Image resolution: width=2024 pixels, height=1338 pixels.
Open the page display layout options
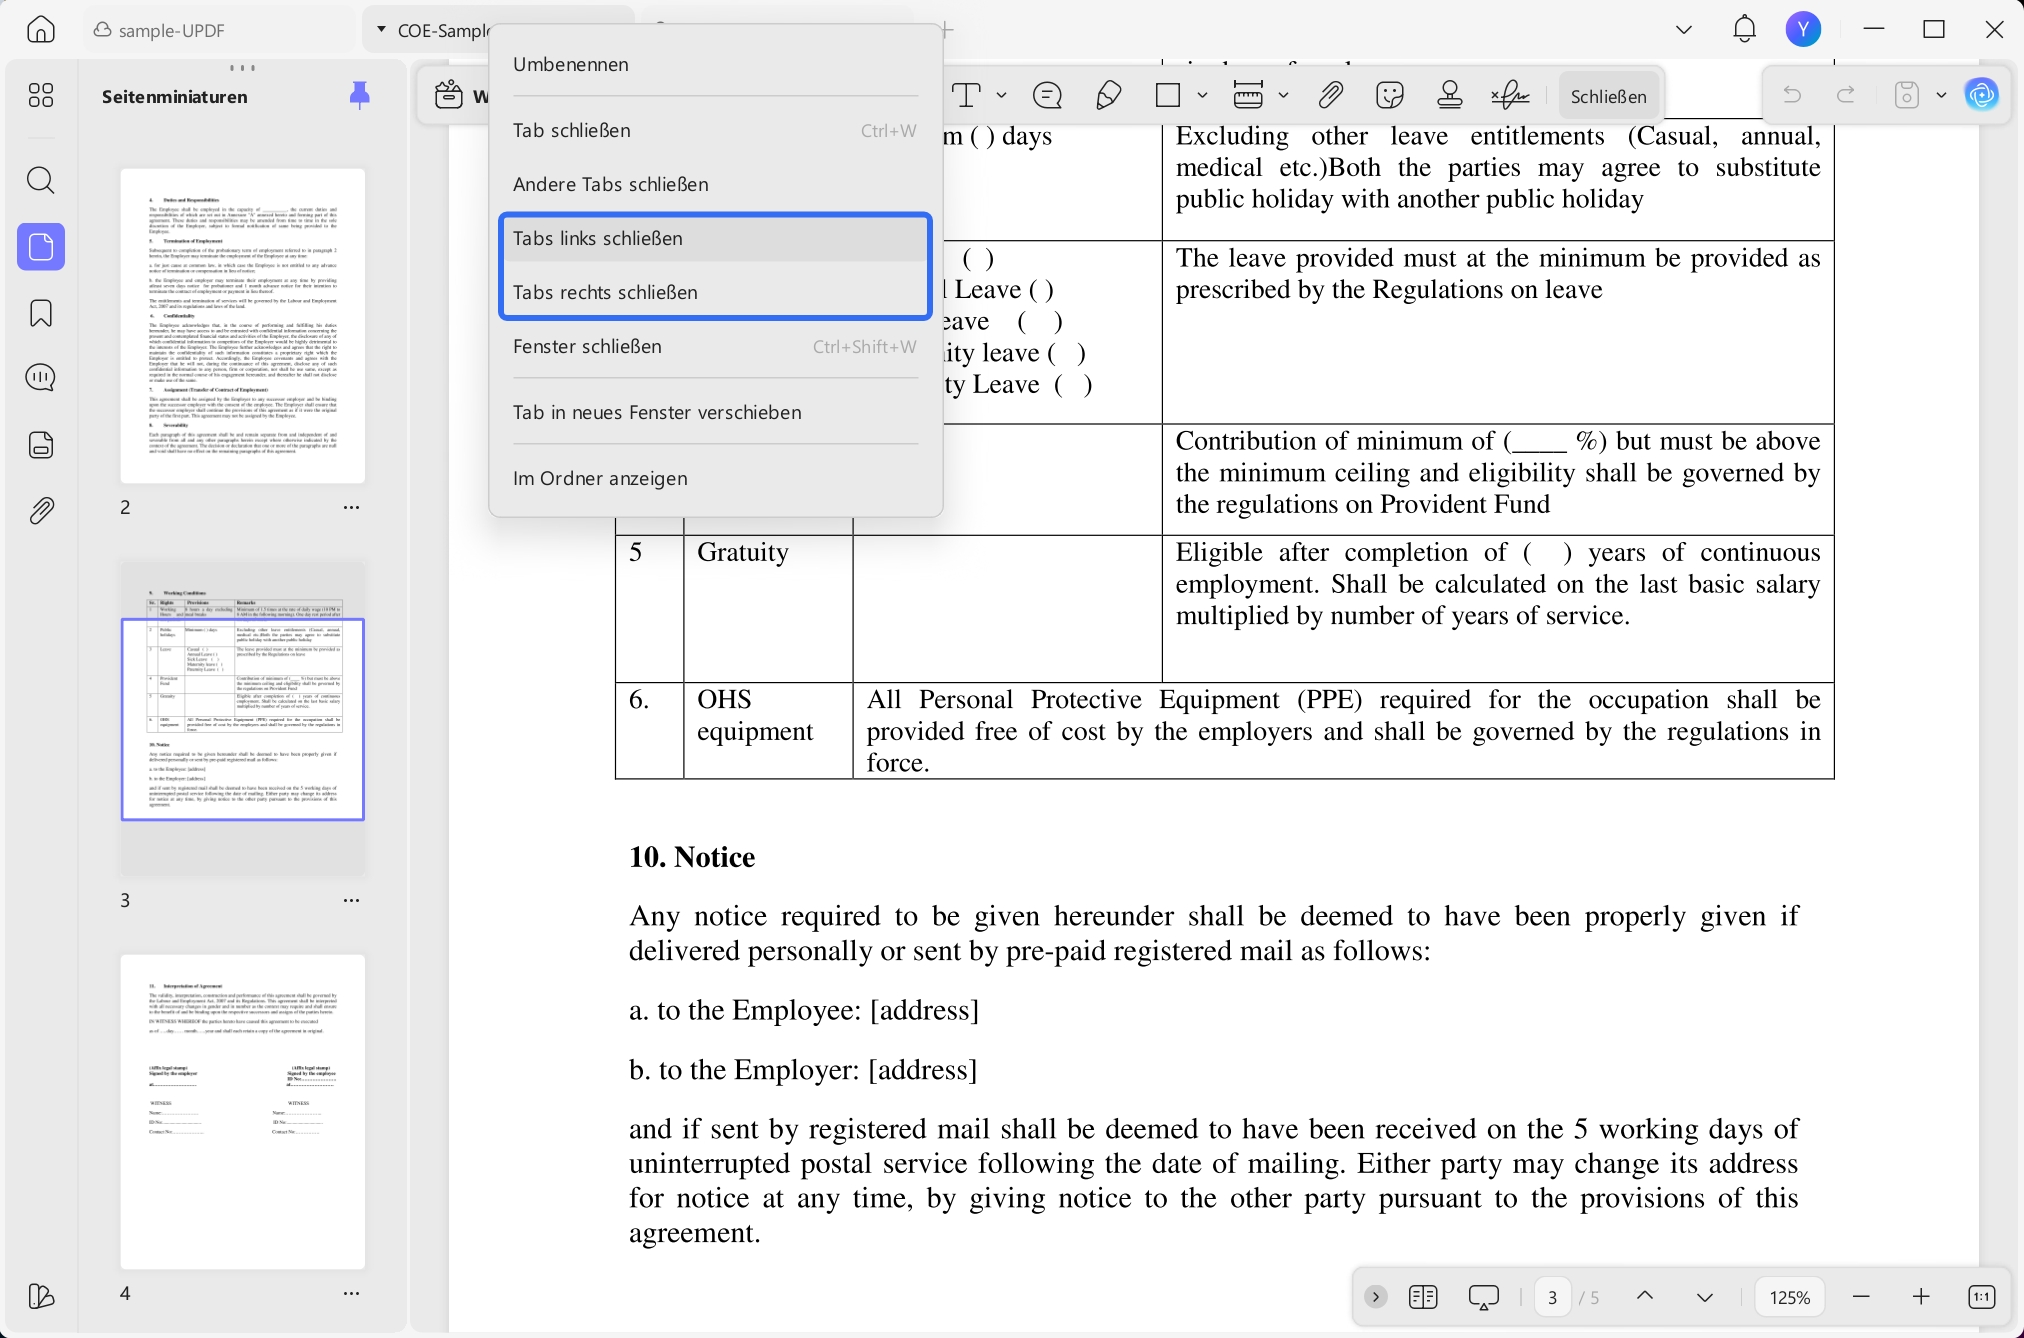1423,1298
